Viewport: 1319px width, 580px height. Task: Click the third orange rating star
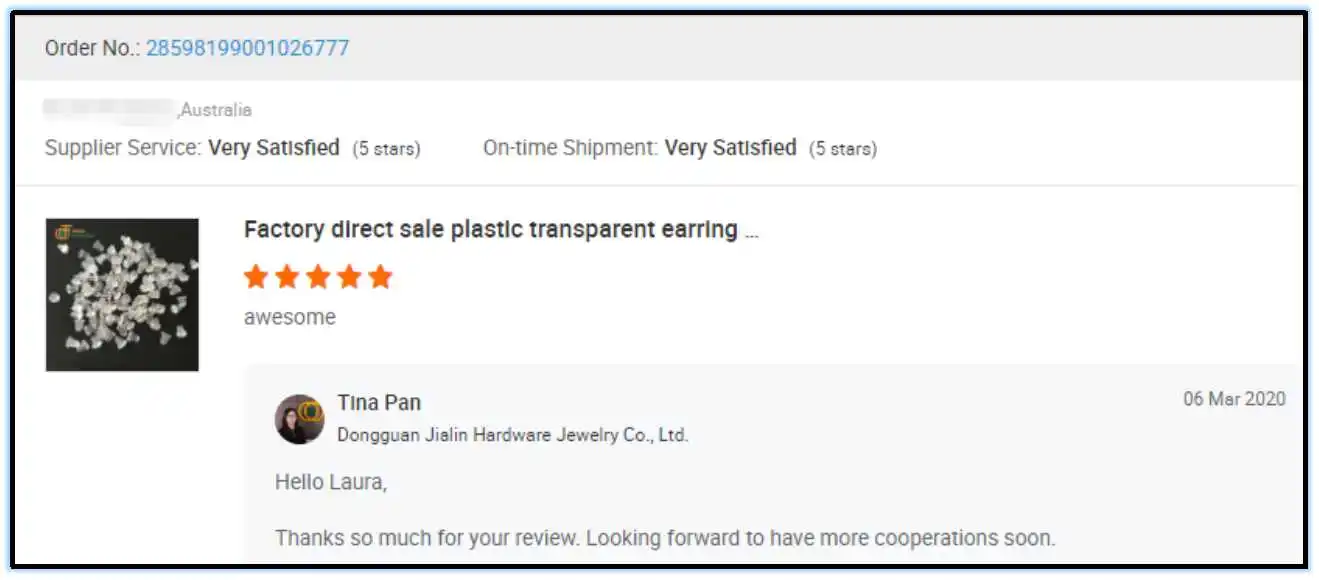coord(318,277)
